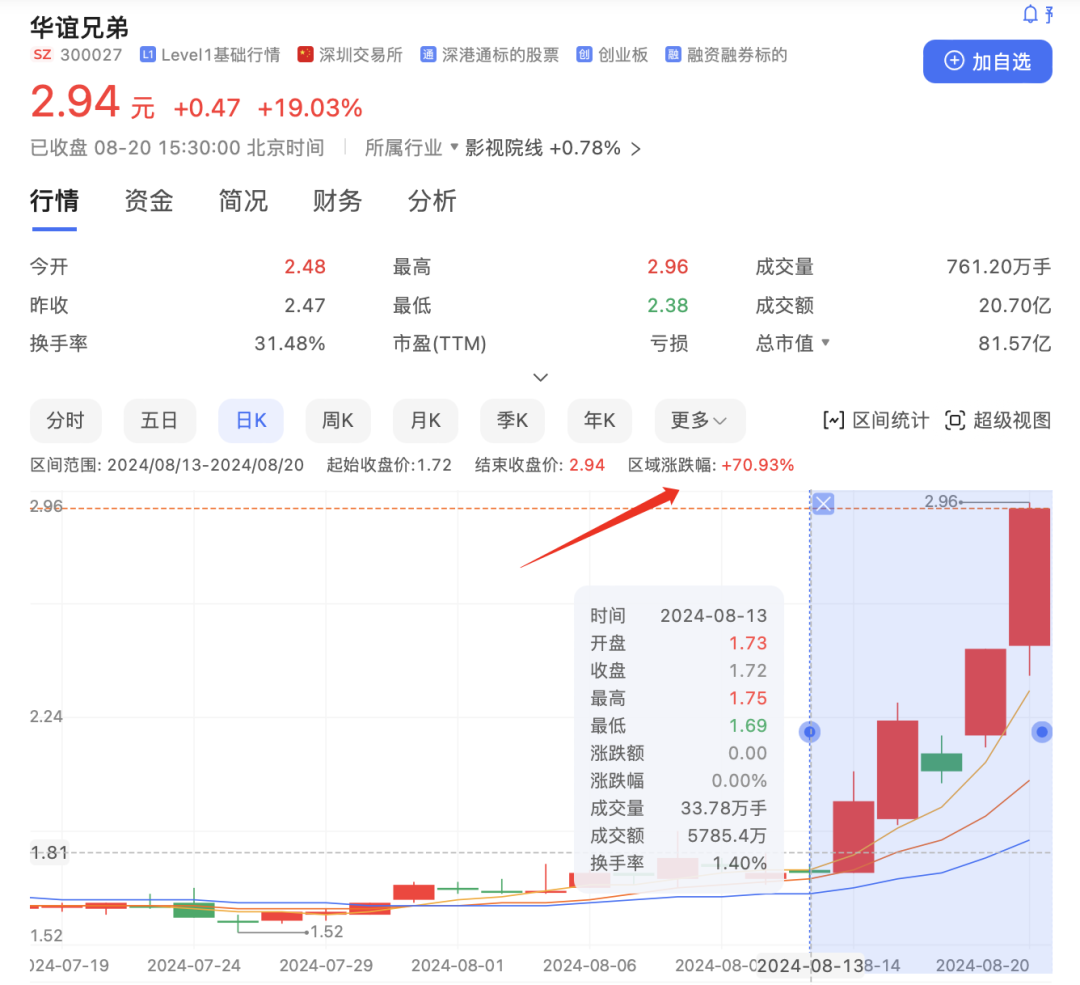The height and width of the screenshot is (985, 1080).
Task: Select the 日K chart period
Action: click(251, 420)
